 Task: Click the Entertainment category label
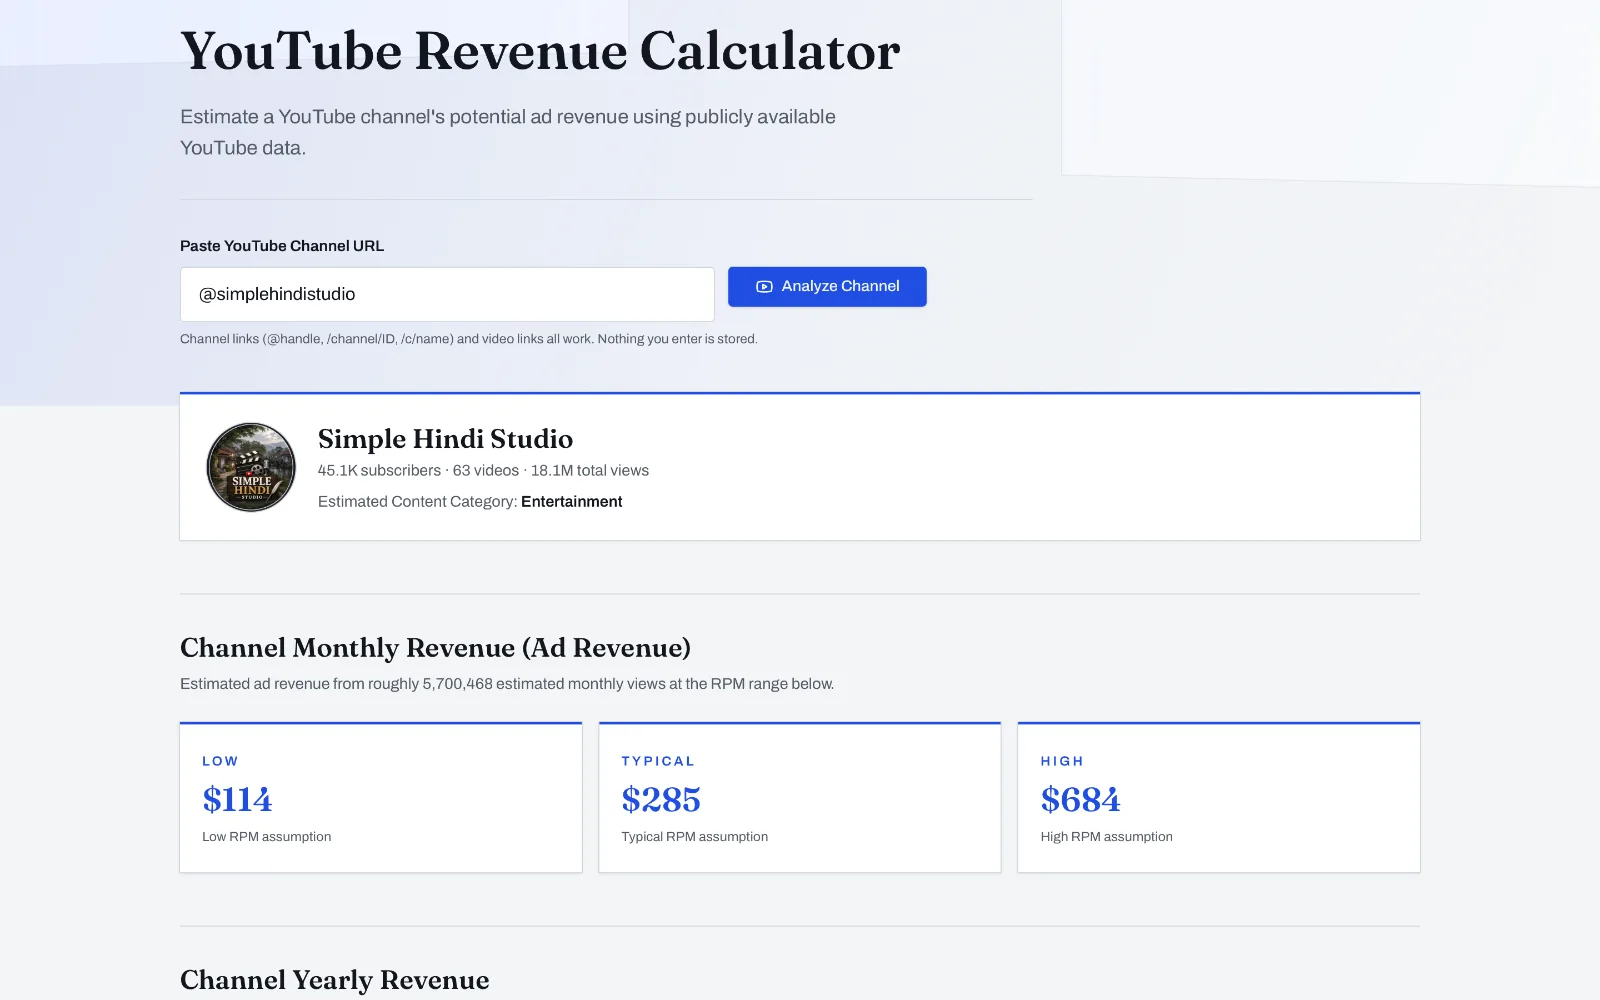tap(572, 502)
